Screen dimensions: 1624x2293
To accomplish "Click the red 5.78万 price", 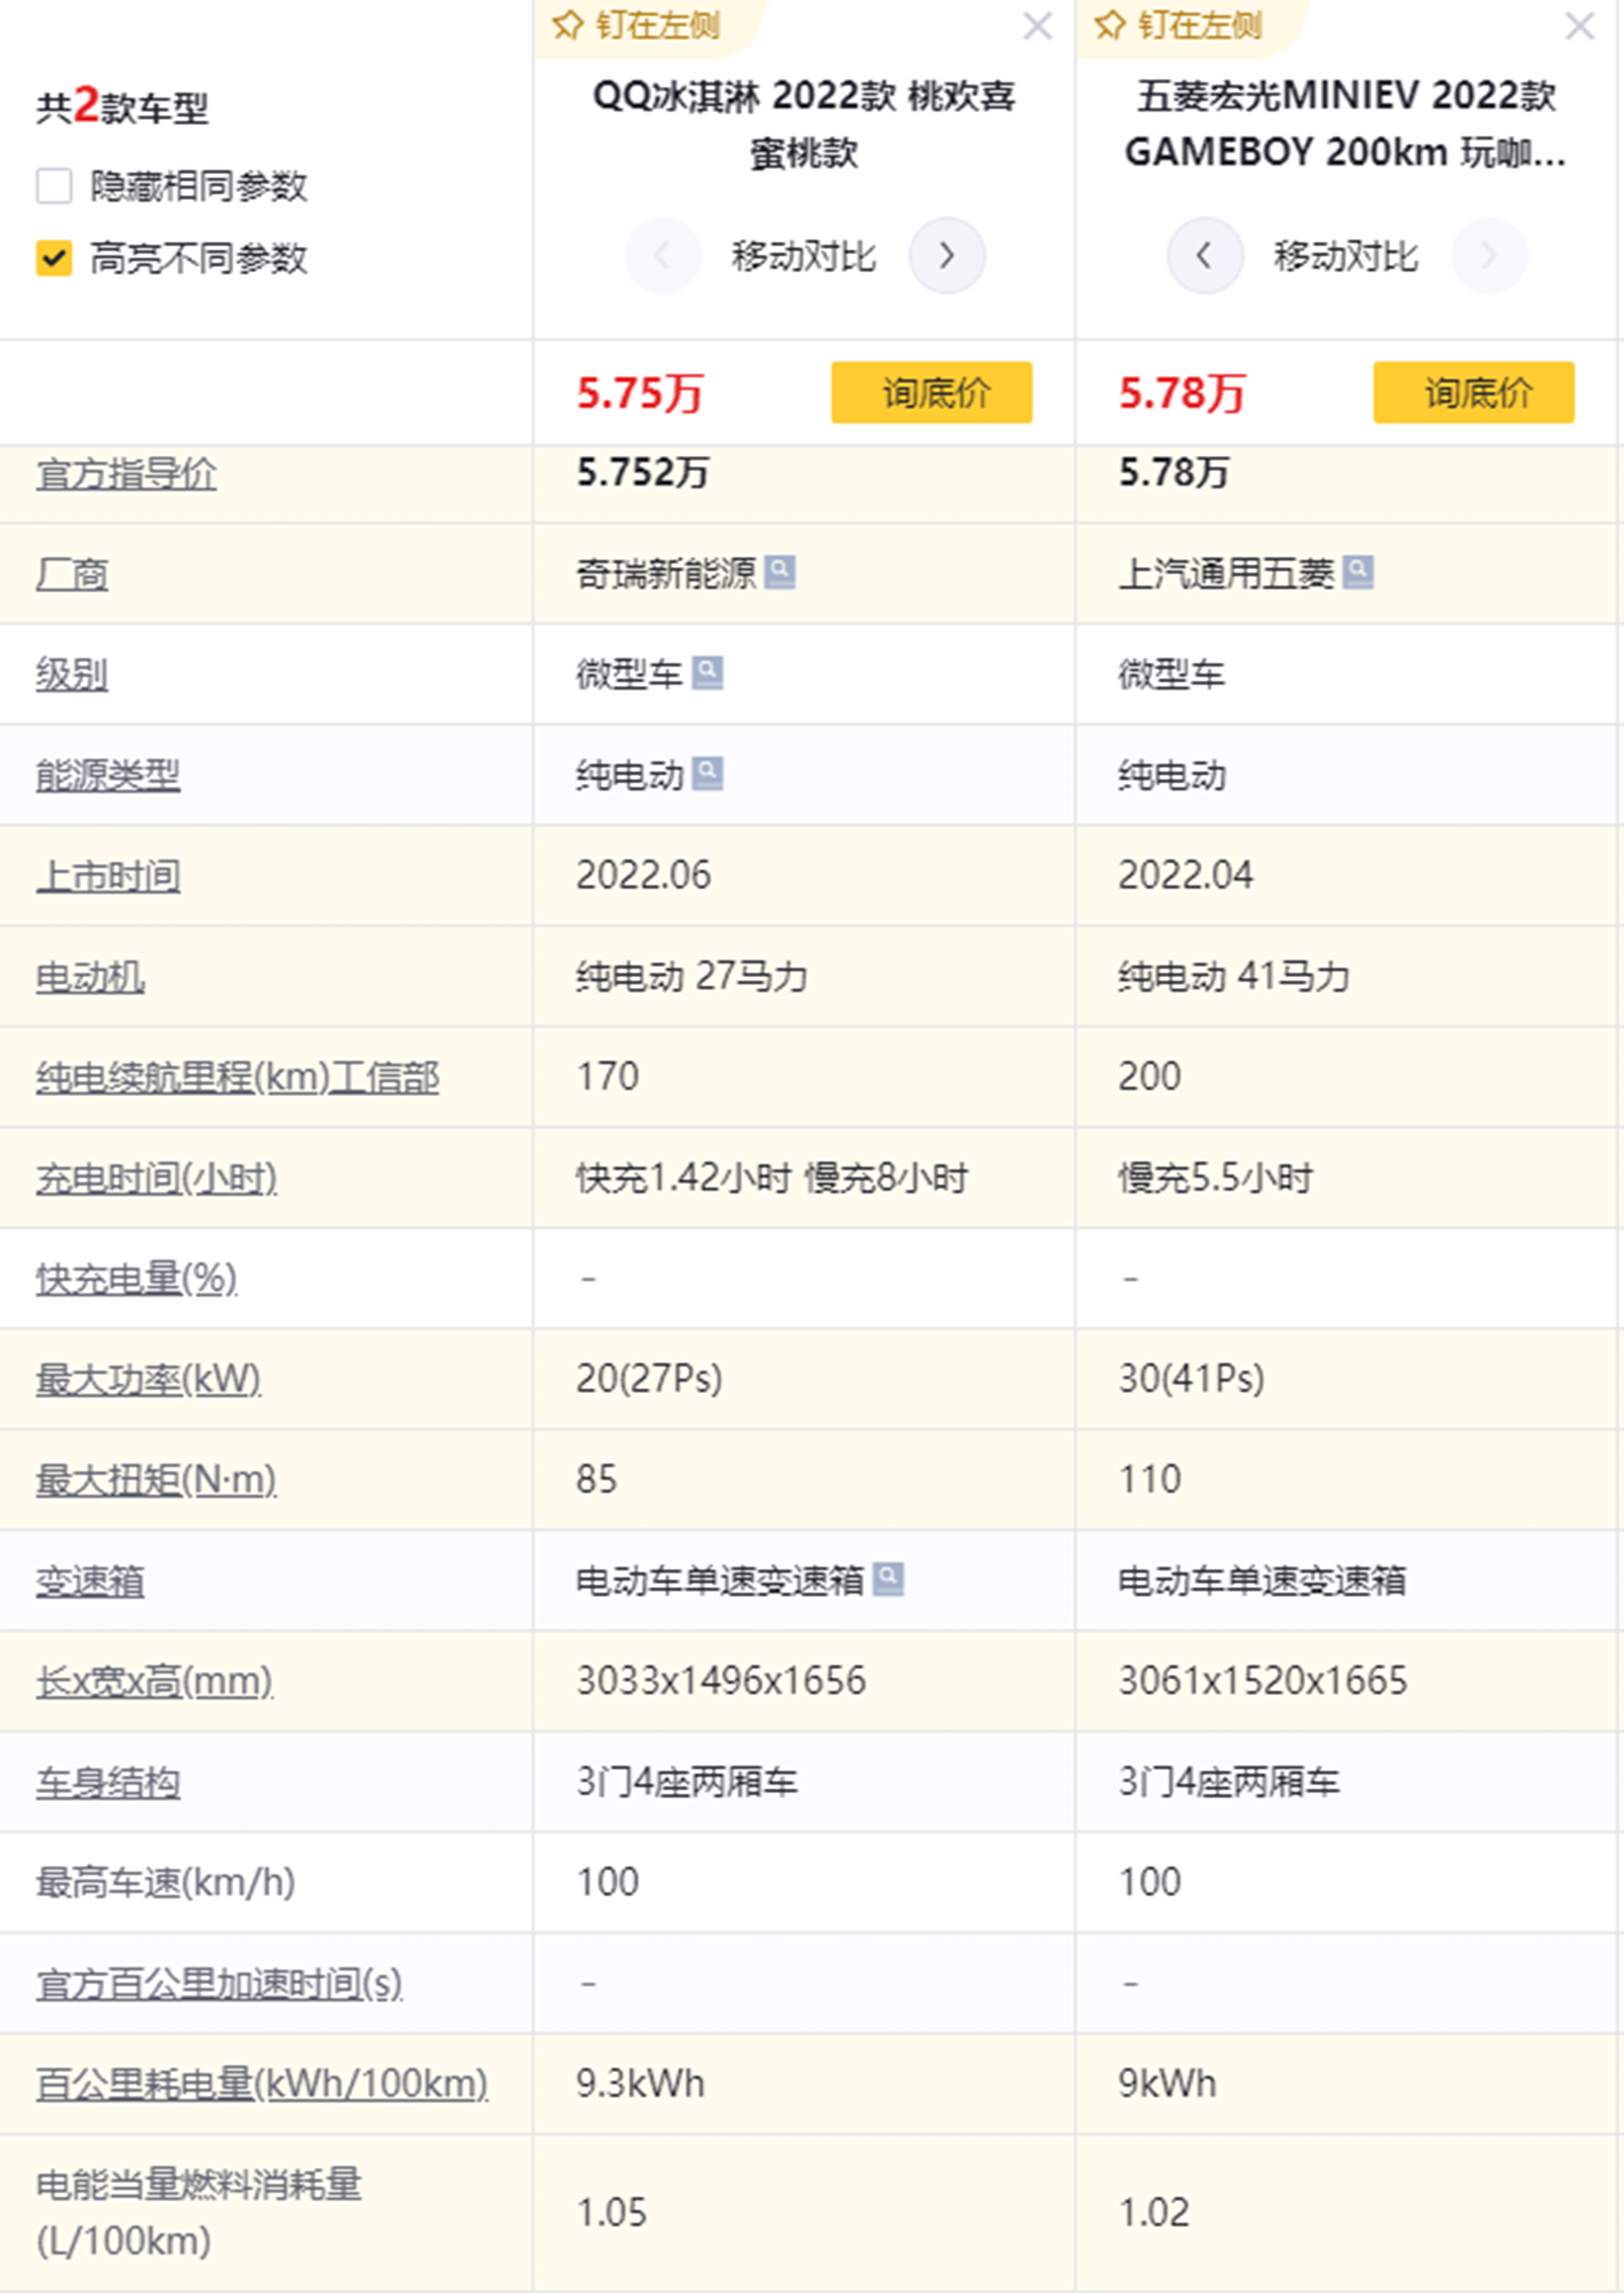I will point(1182,393).
